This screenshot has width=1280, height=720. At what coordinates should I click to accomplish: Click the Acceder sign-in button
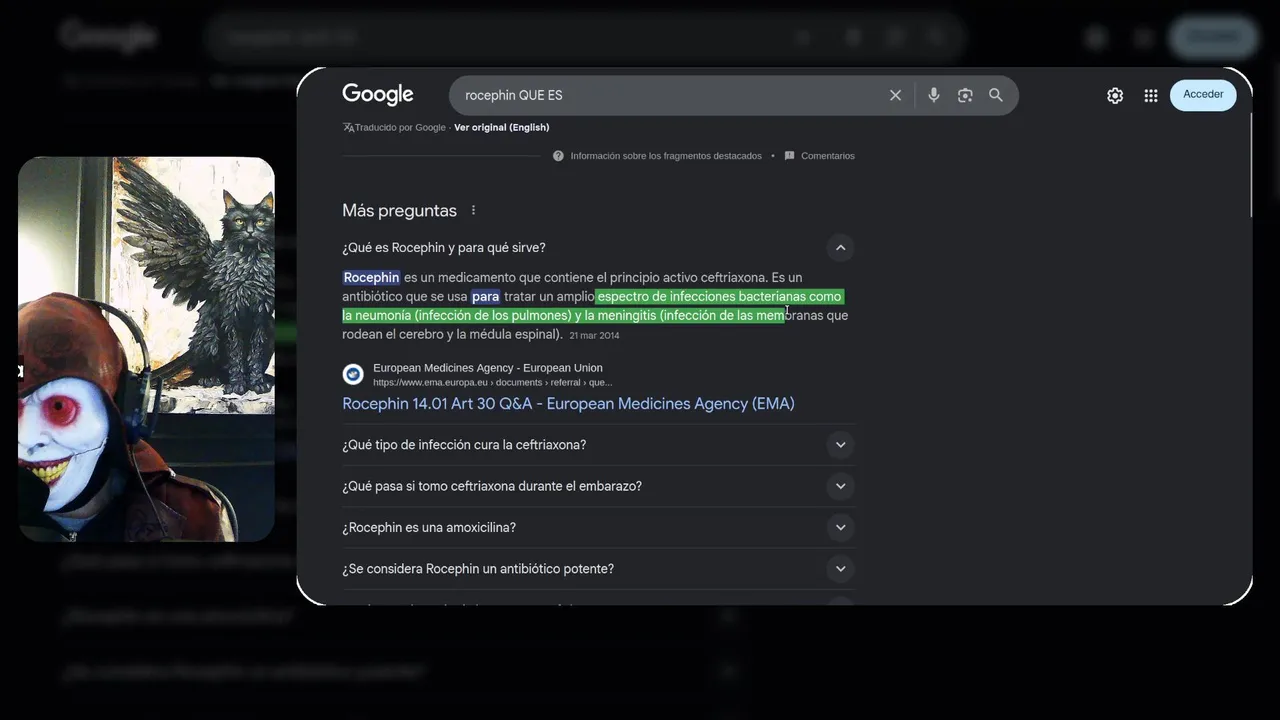pyautogui.click(x=1203, y=94)
